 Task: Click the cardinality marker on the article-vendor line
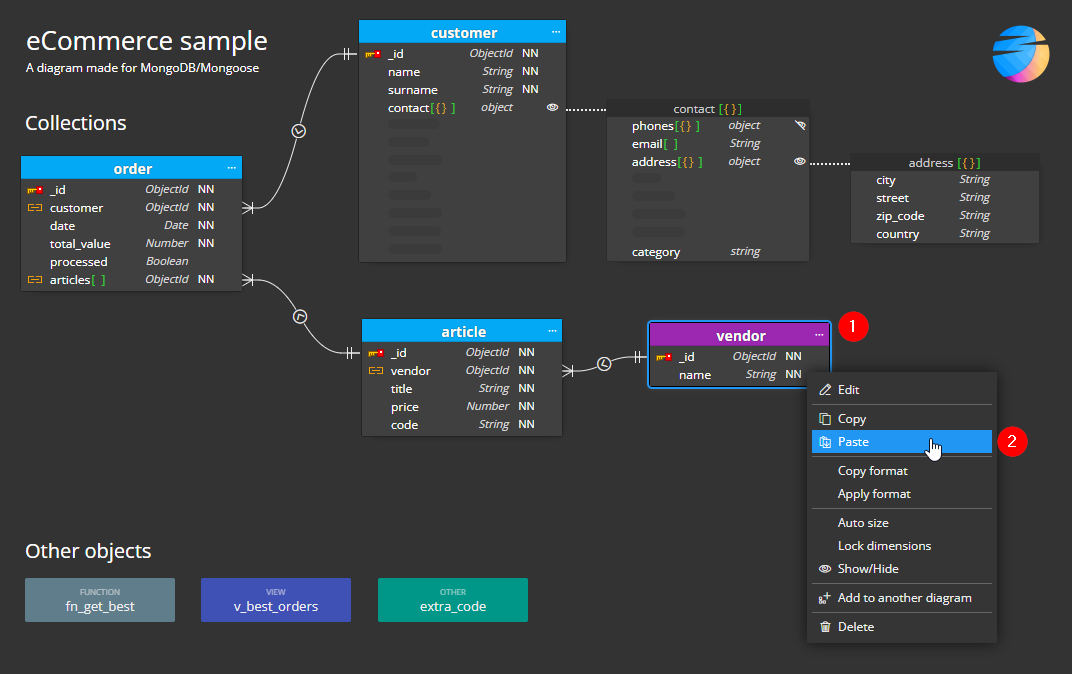pos(604,364)
